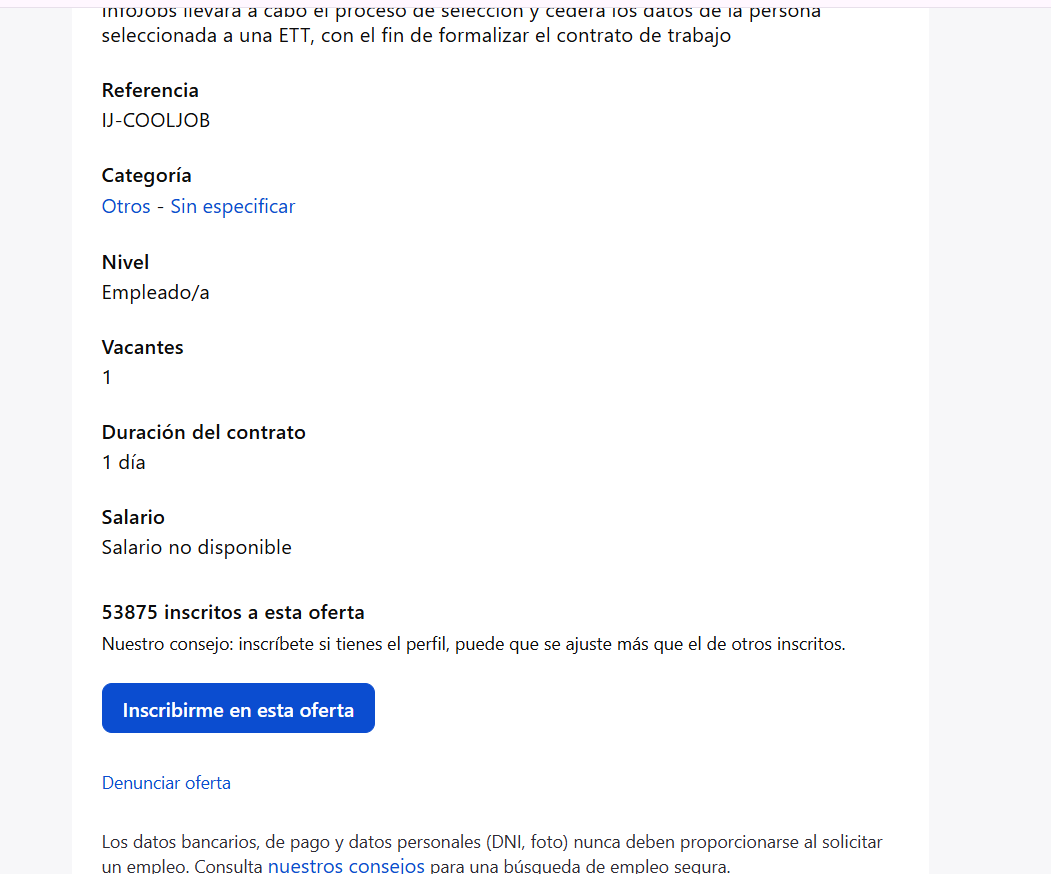Select the Empleado/a level text
Image resolution: width=1051 pixels, height=874 pixels.
(x=156, y=293)
